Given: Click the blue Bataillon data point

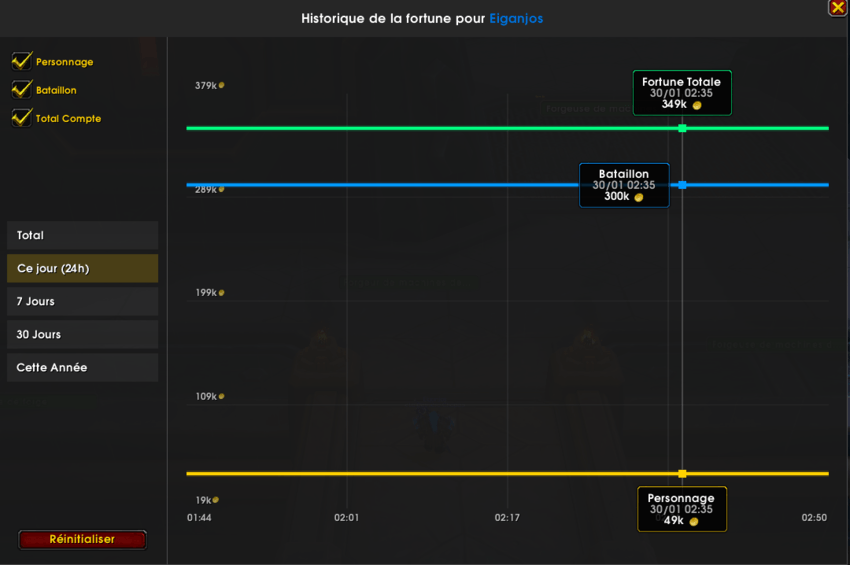Looking at the screenshot, I should 682,185.
